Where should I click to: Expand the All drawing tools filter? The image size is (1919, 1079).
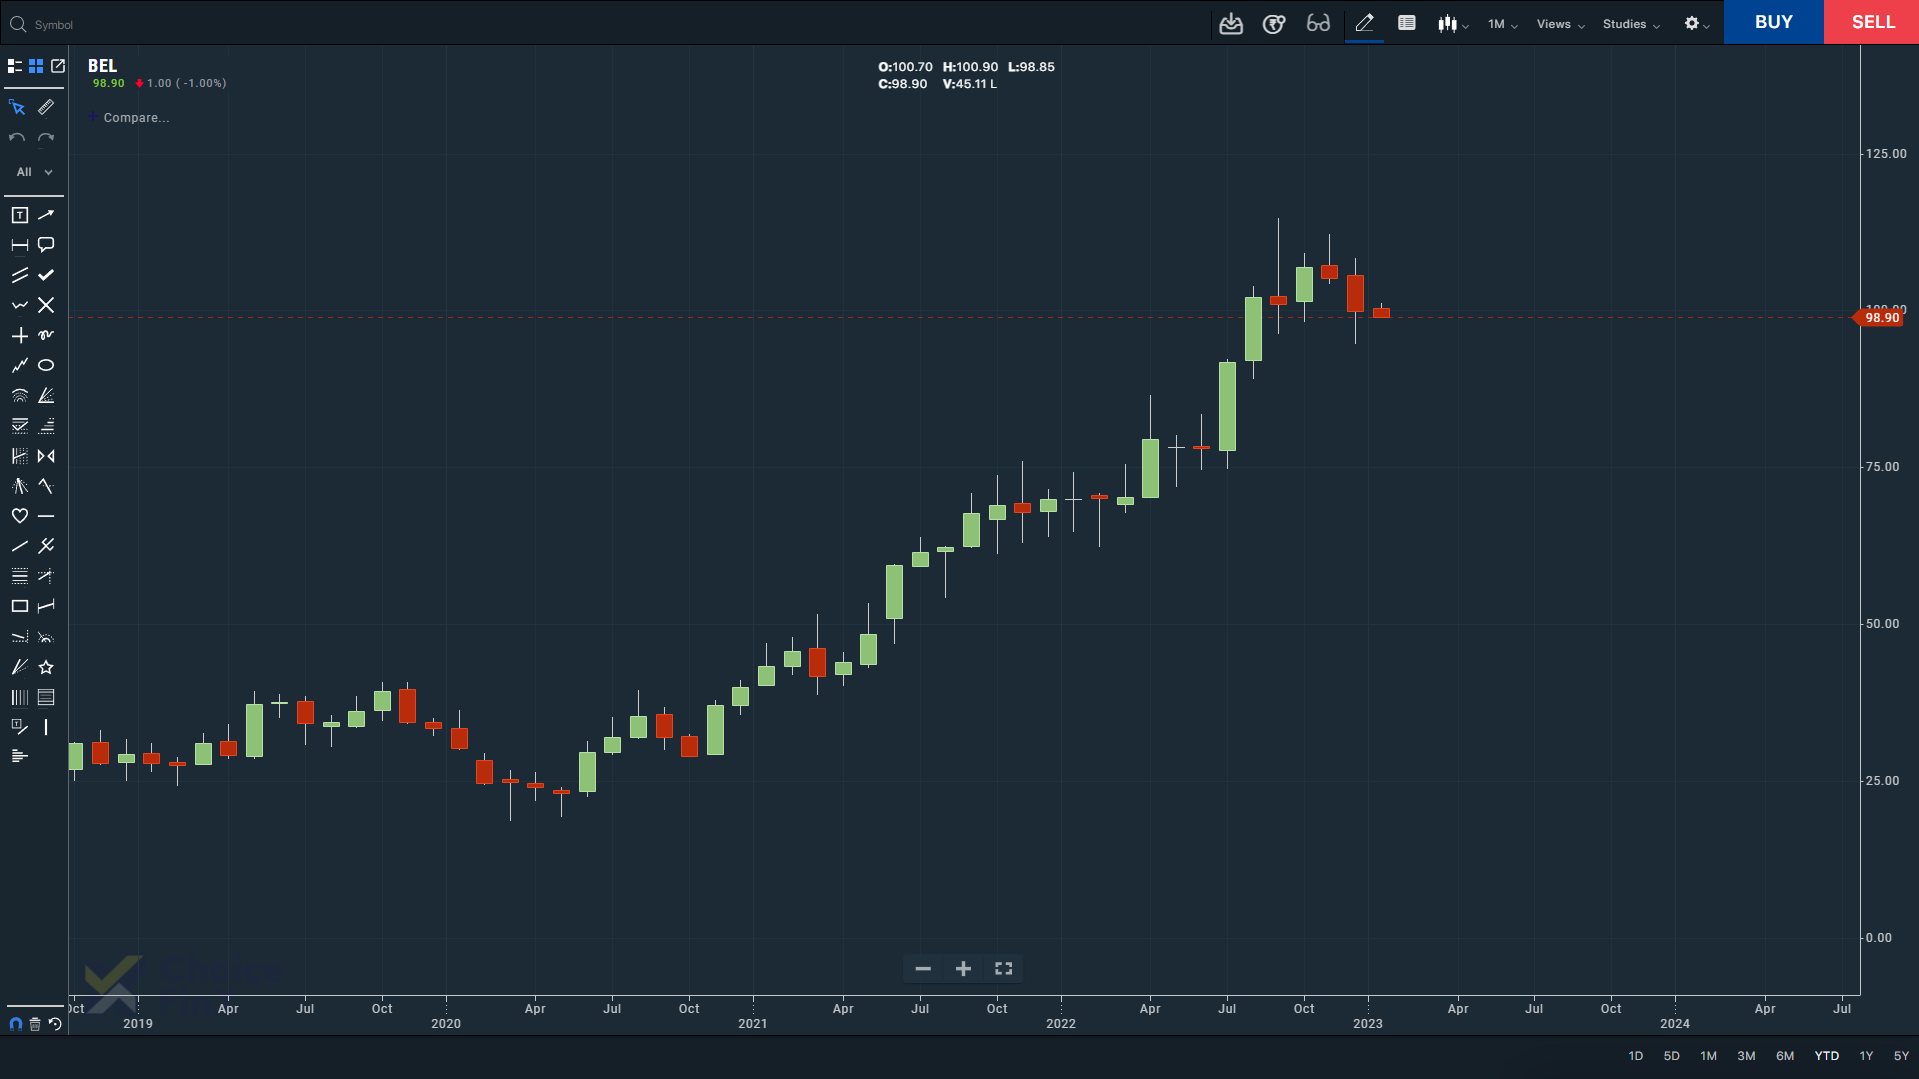34,172
